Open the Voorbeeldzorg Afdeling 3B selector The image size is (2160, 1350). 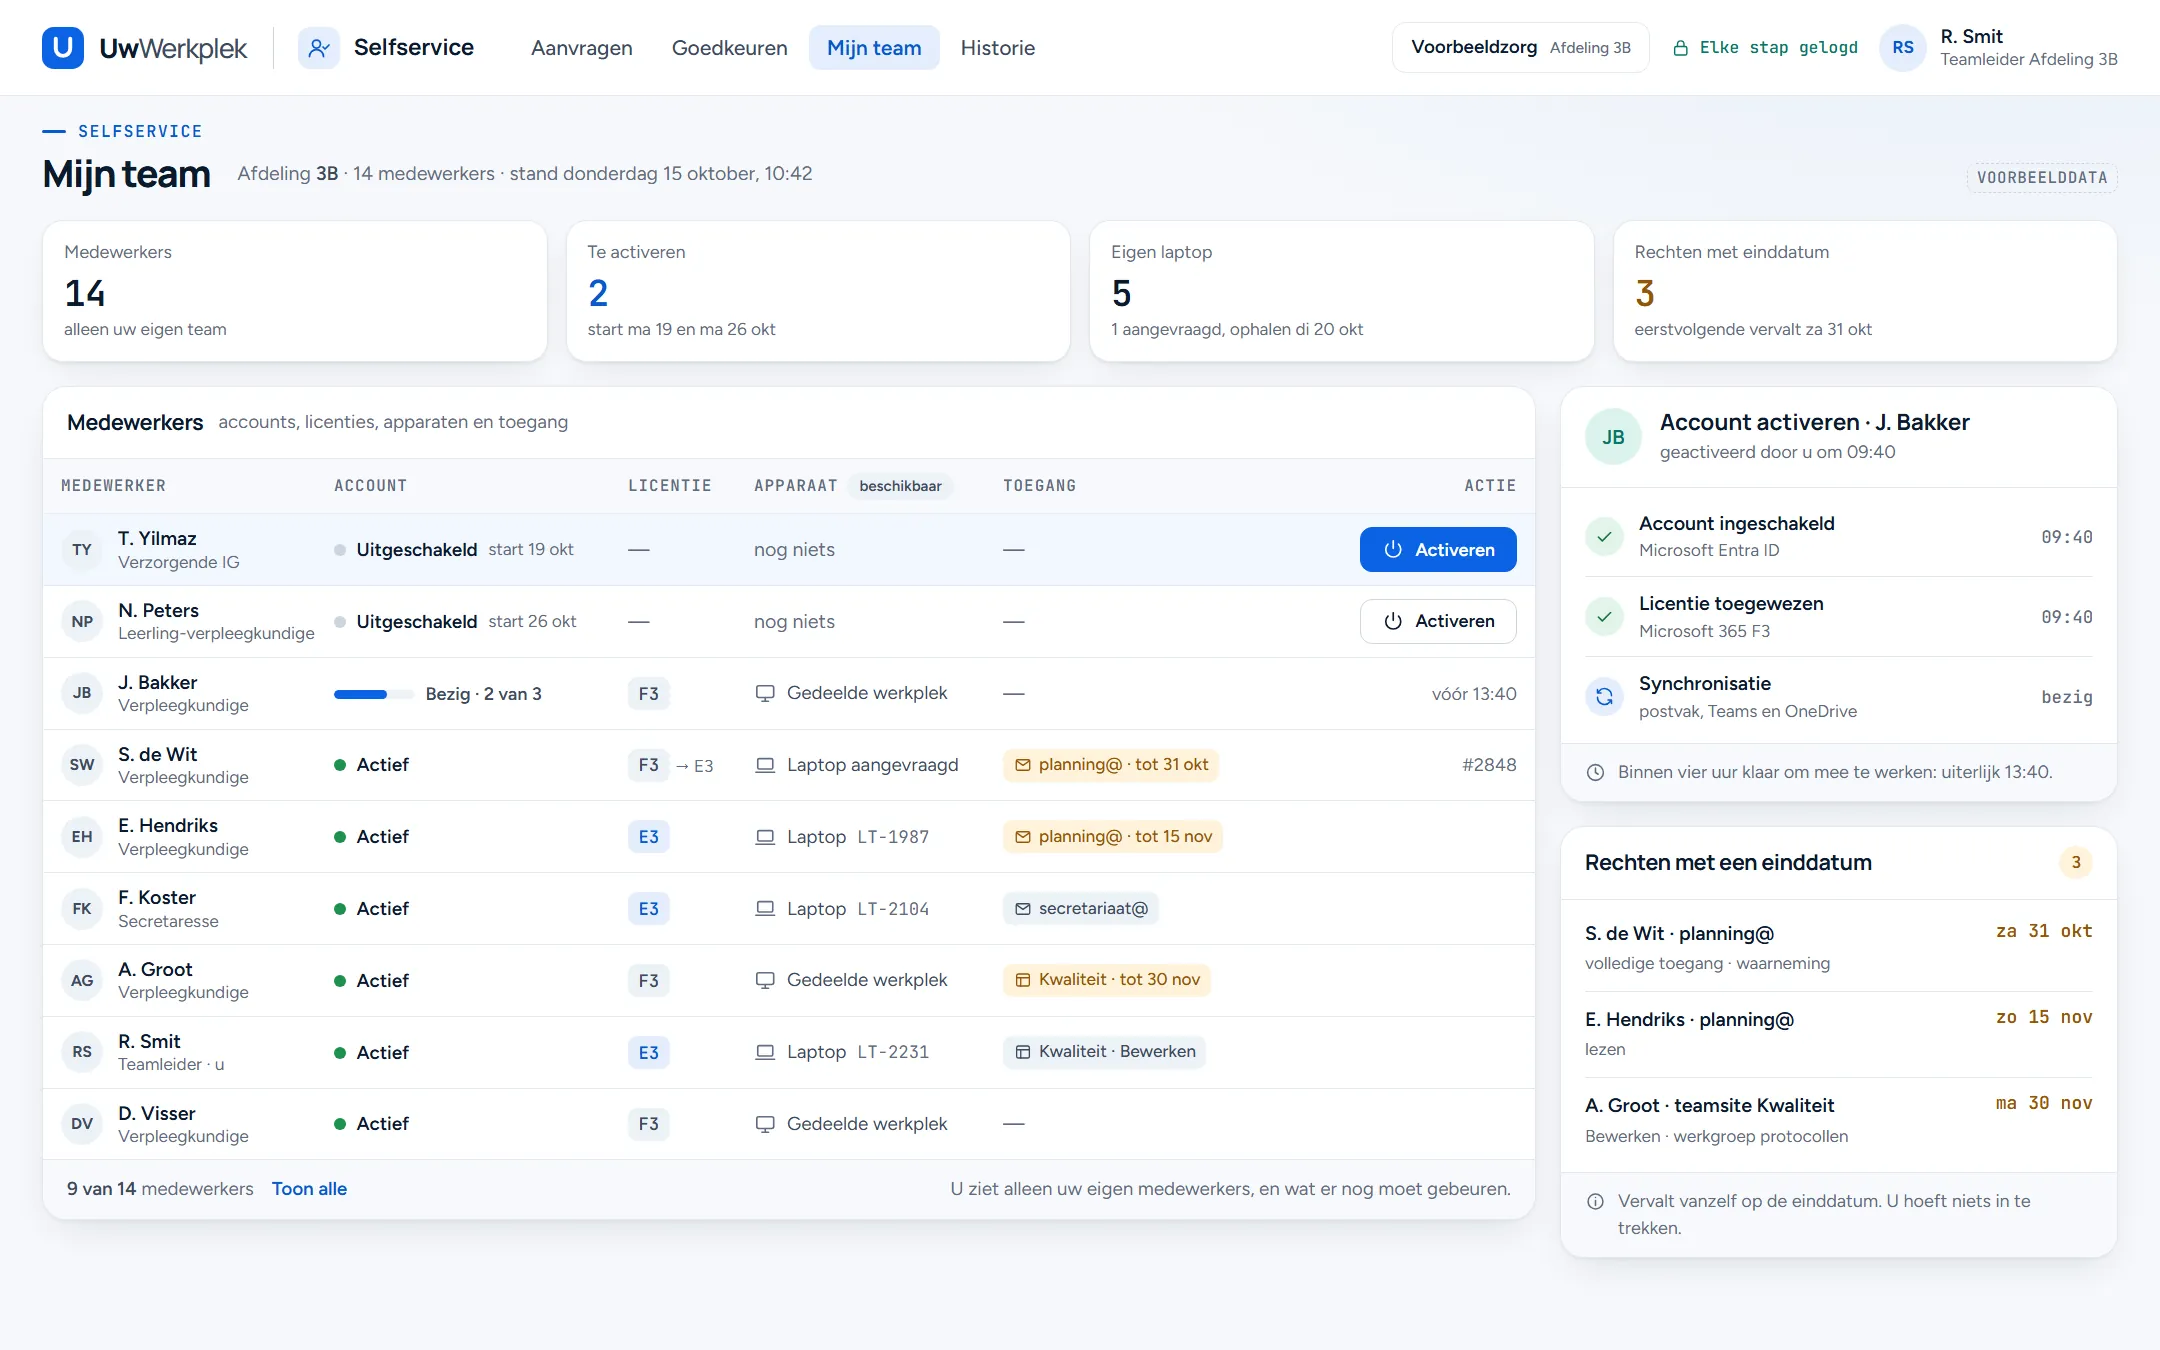tap(1520, 47)
